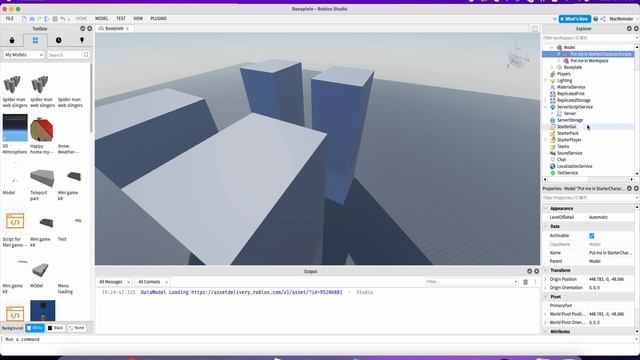Set toolbox background to Black

pos(56,328)
